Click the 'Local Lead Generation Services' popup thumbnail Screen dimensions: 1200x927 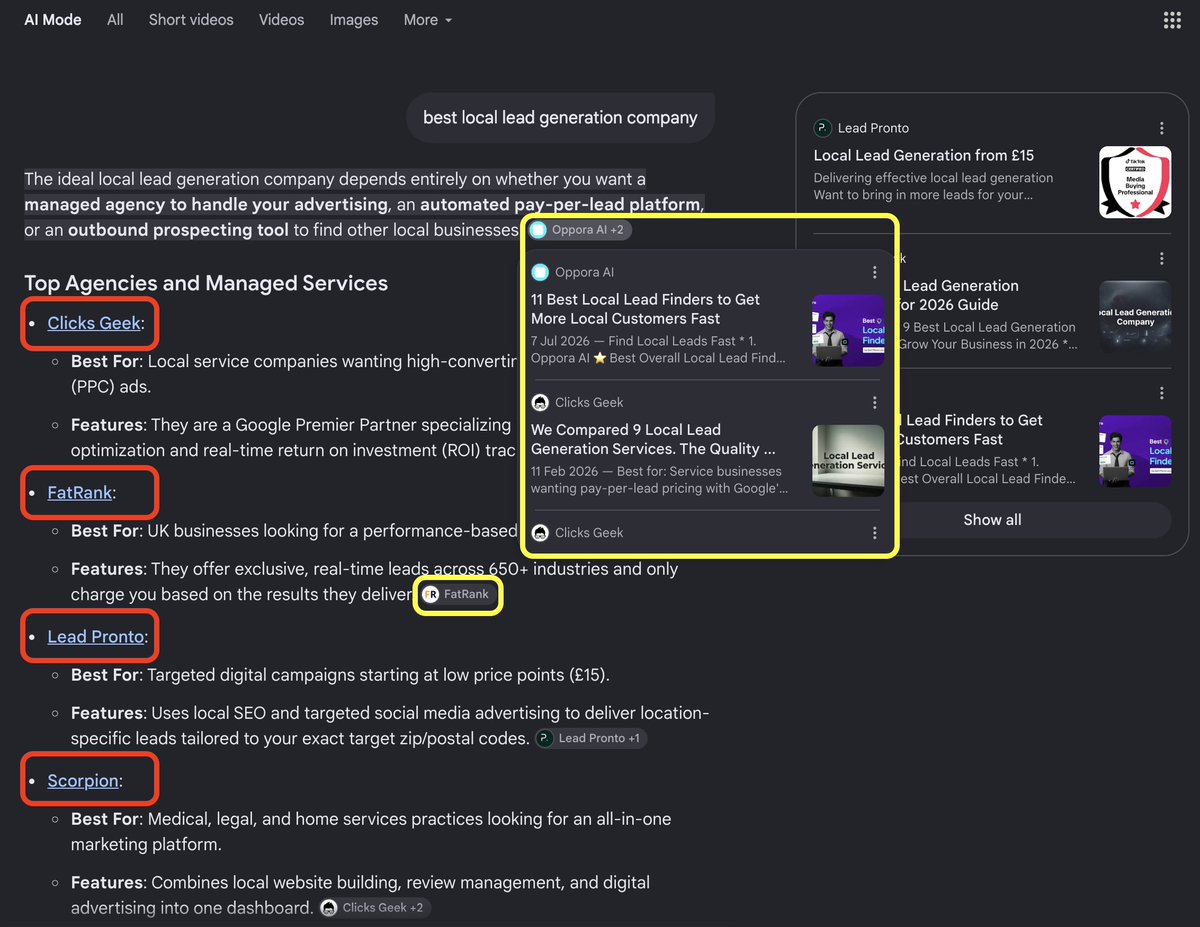point(848,461)
